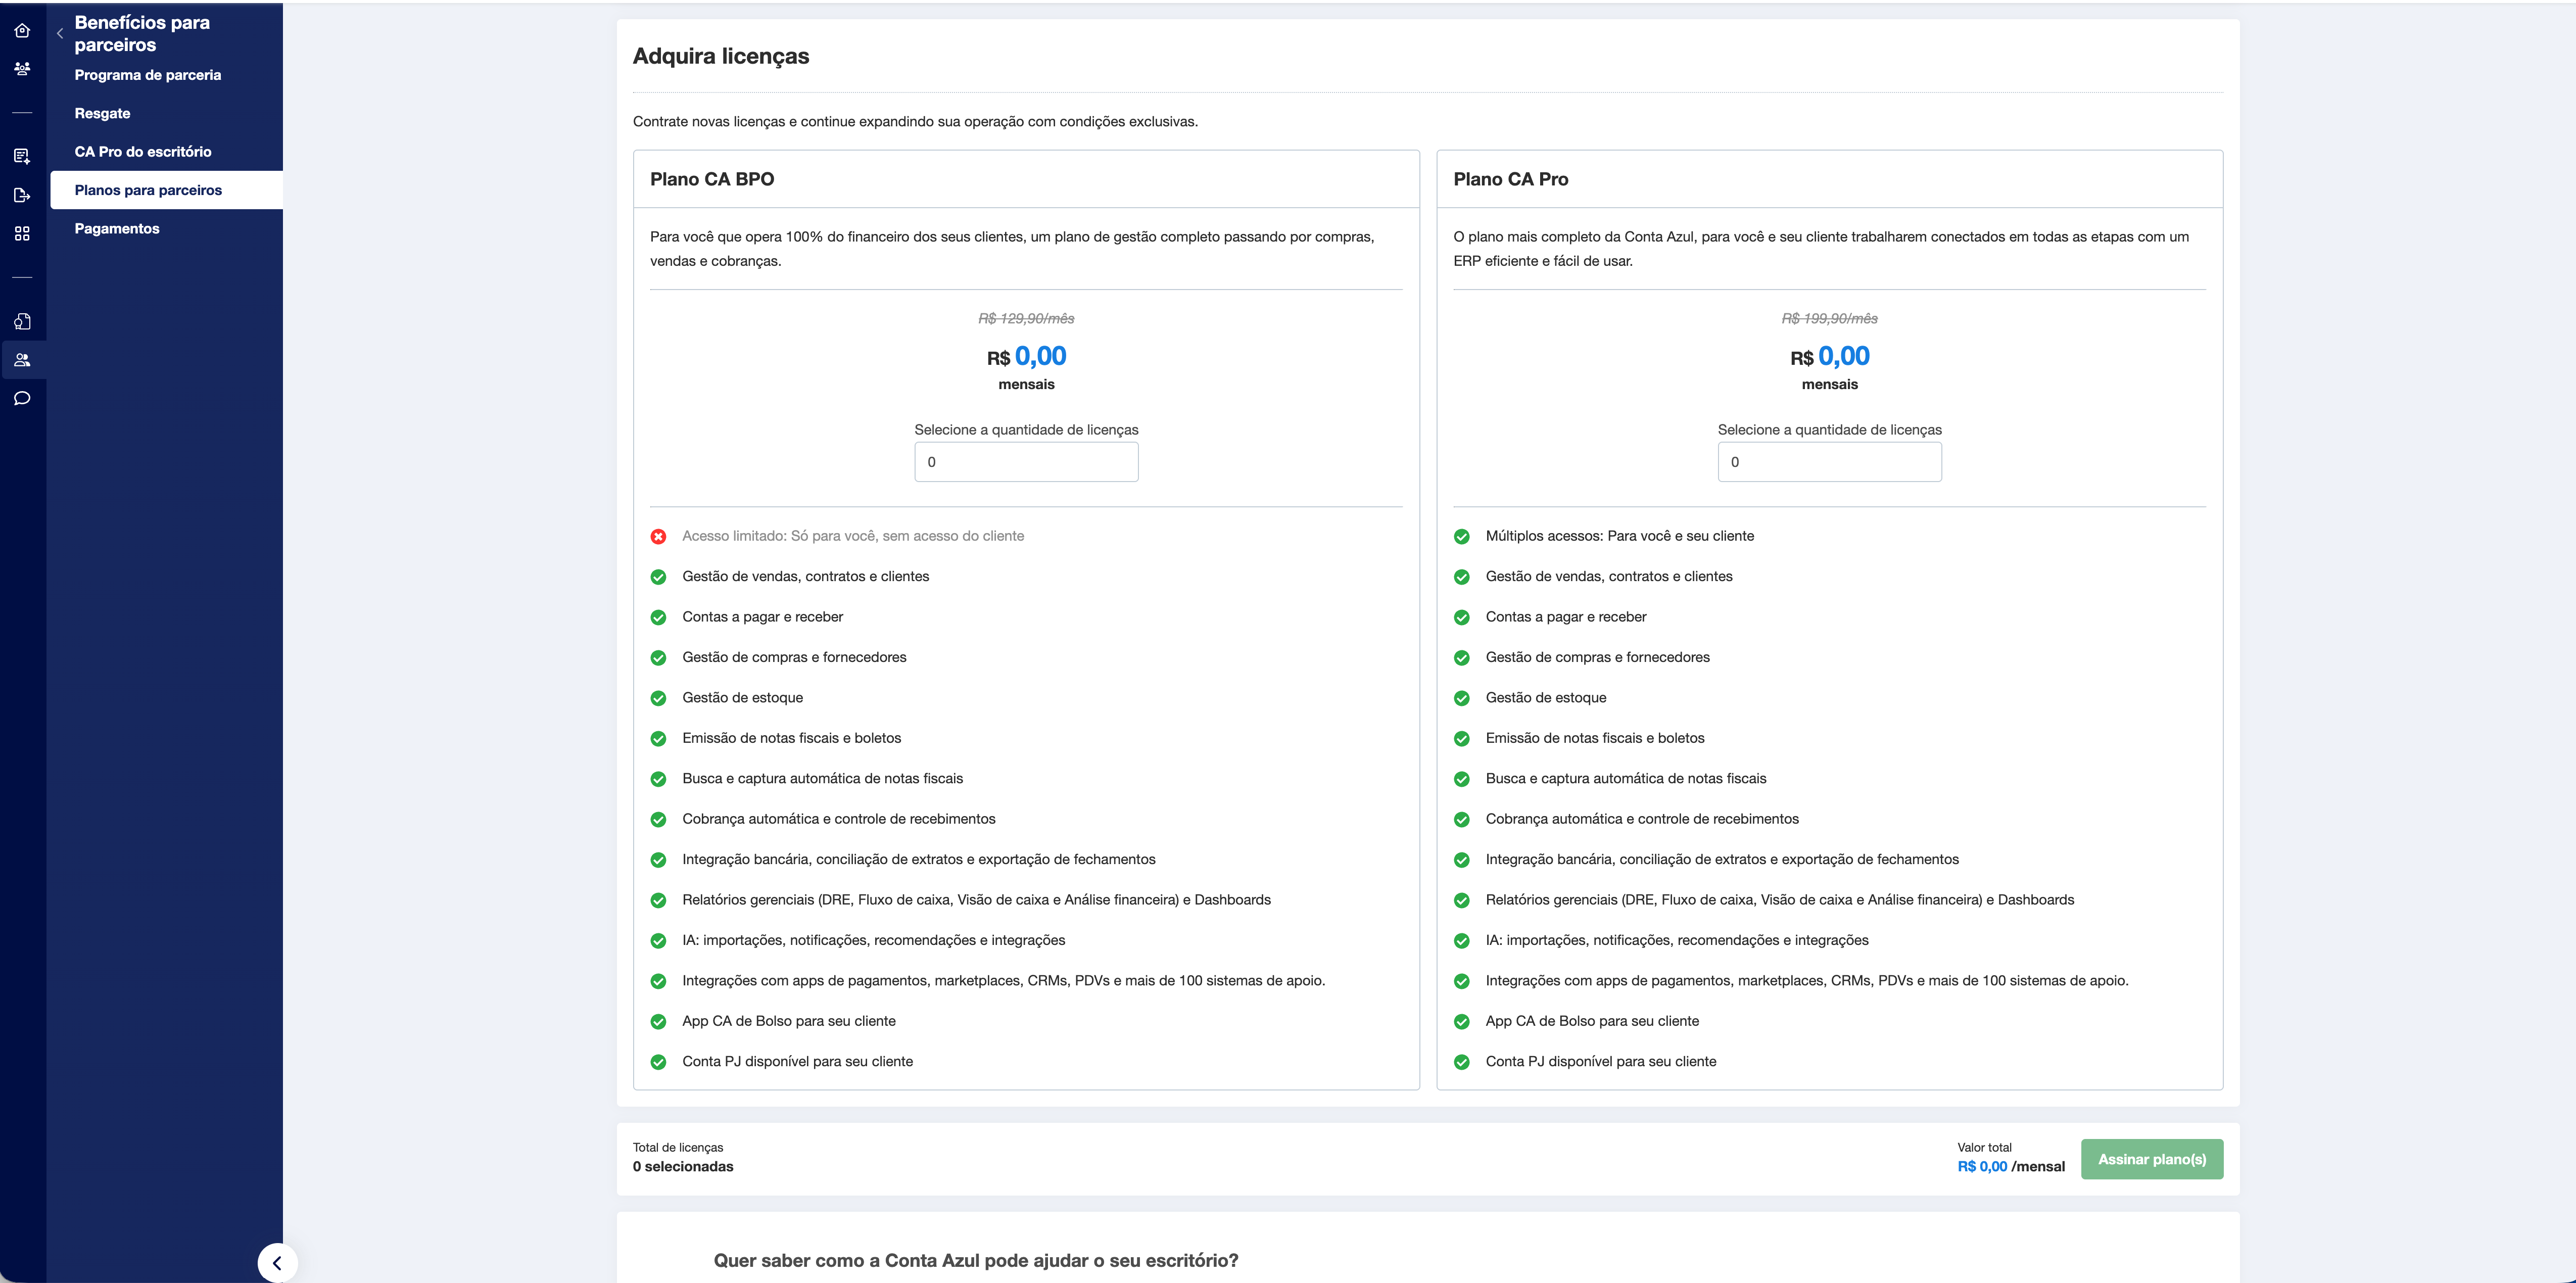Open the Pagamentos menu item
Screen dimensions: 2576x1283
pos(117,229)
